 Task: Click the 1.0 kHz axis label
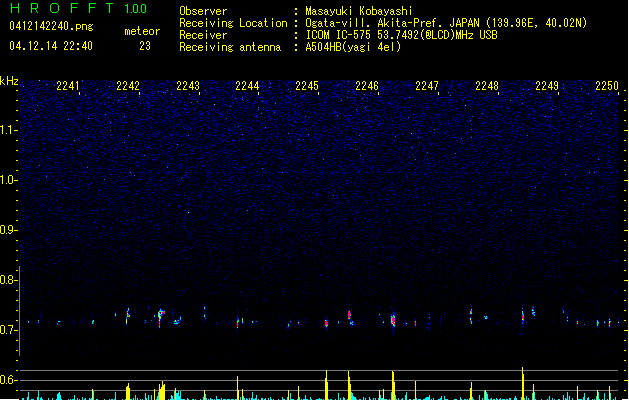pos(8,180)
